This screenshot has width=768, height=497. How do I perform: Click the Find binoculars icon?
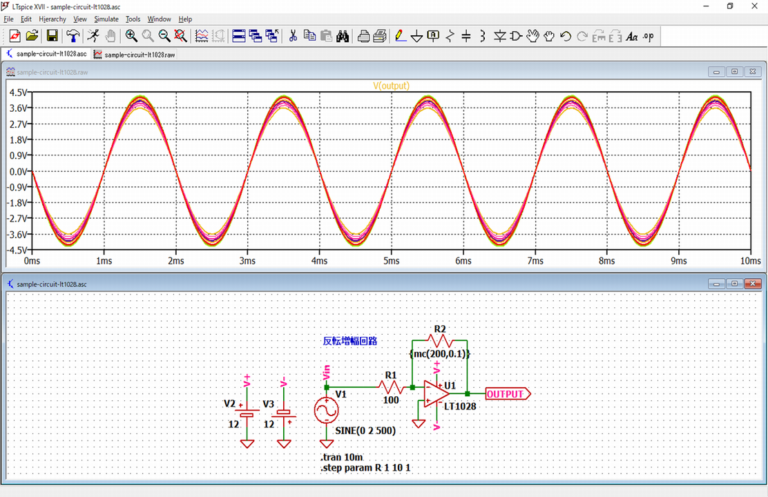342,36
